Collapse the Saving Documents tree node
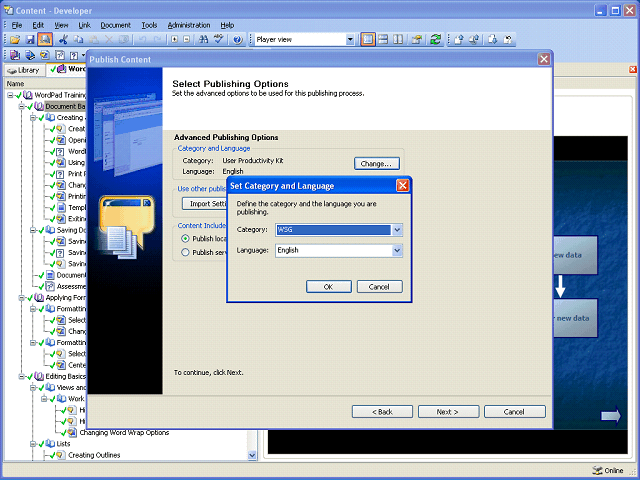The image size is (640, 480). pos(33,230)
